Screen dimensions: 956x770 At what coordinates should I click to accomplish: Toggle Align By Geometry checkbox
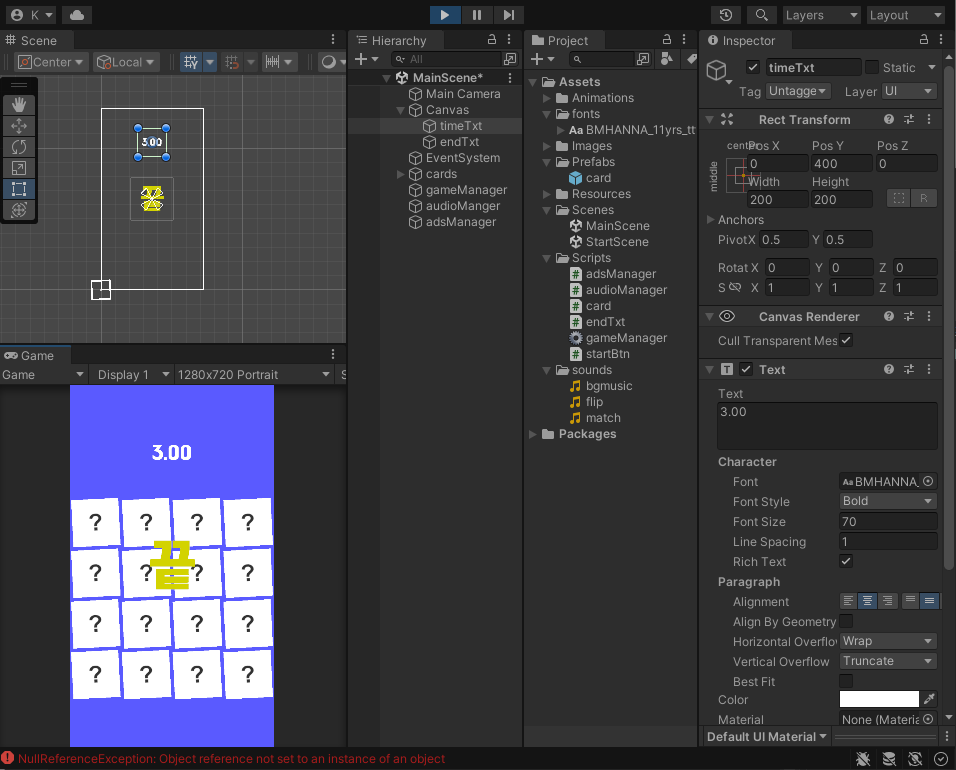pyautogui.click(x=846, y=621)
